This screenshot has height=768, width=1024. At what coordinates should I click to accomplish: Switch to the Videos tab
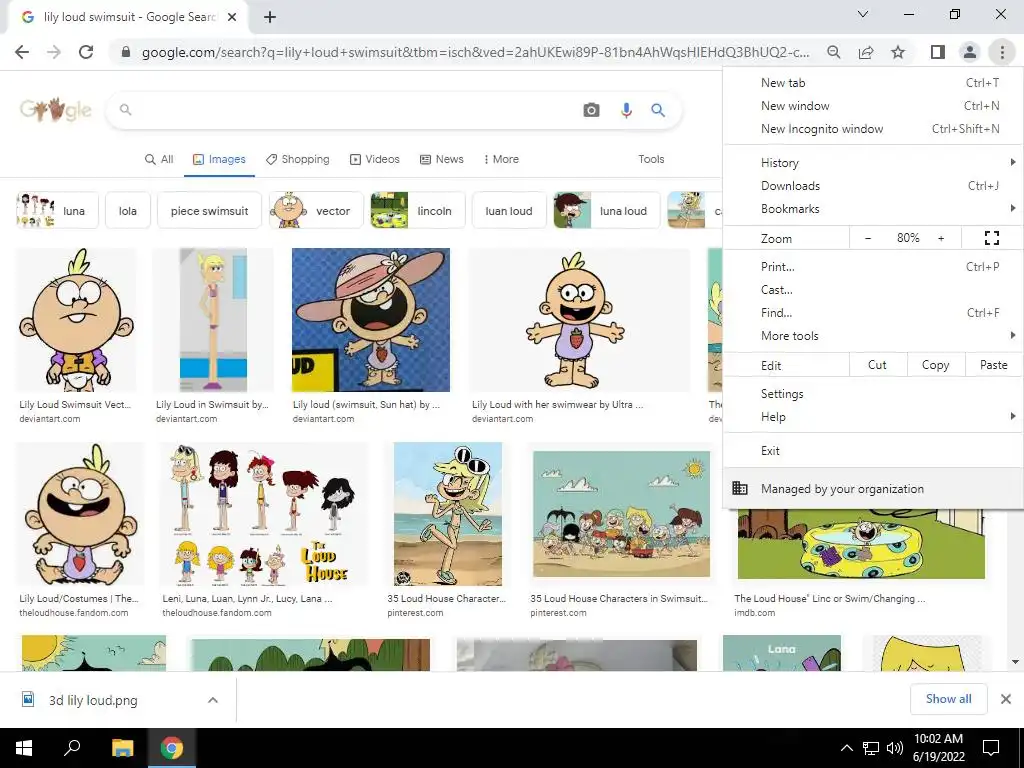click(375, 159)
